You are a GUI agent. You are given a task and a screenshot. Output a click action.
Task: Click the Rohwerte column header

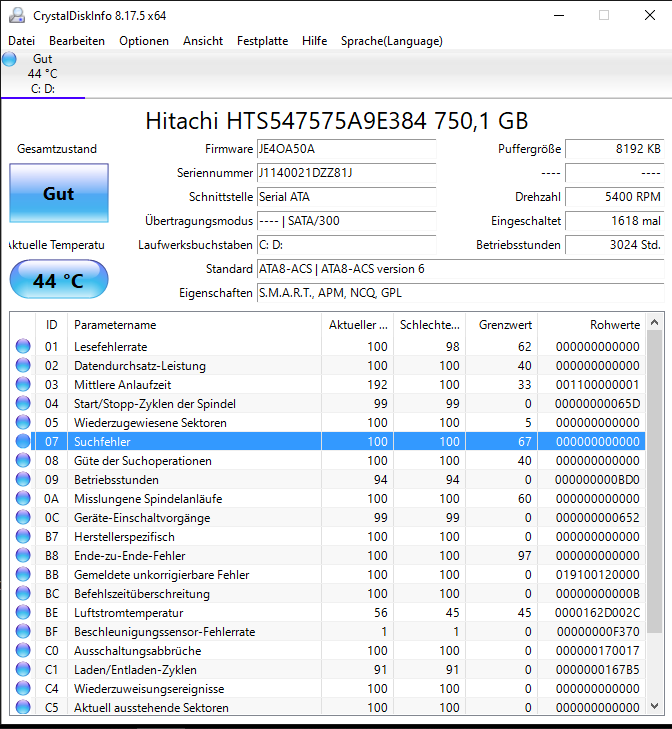[x=592, y=325]
